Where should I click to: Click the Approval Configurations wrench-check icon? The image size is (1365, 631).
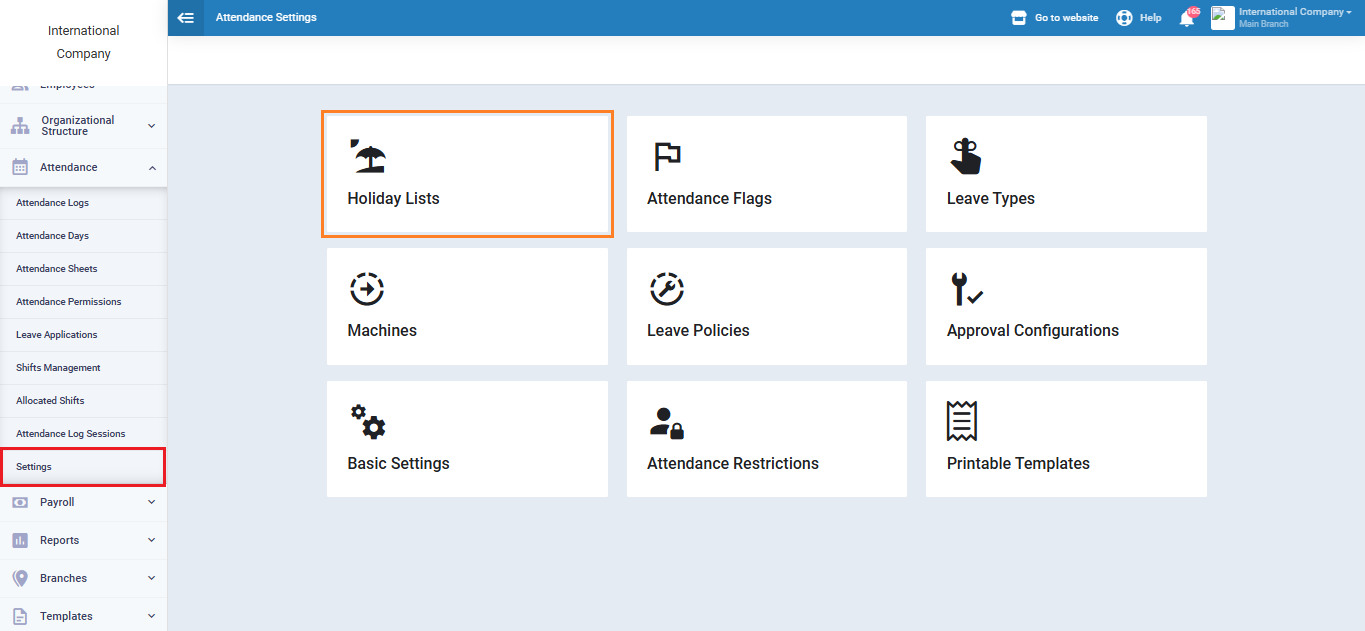coord(965,289)
